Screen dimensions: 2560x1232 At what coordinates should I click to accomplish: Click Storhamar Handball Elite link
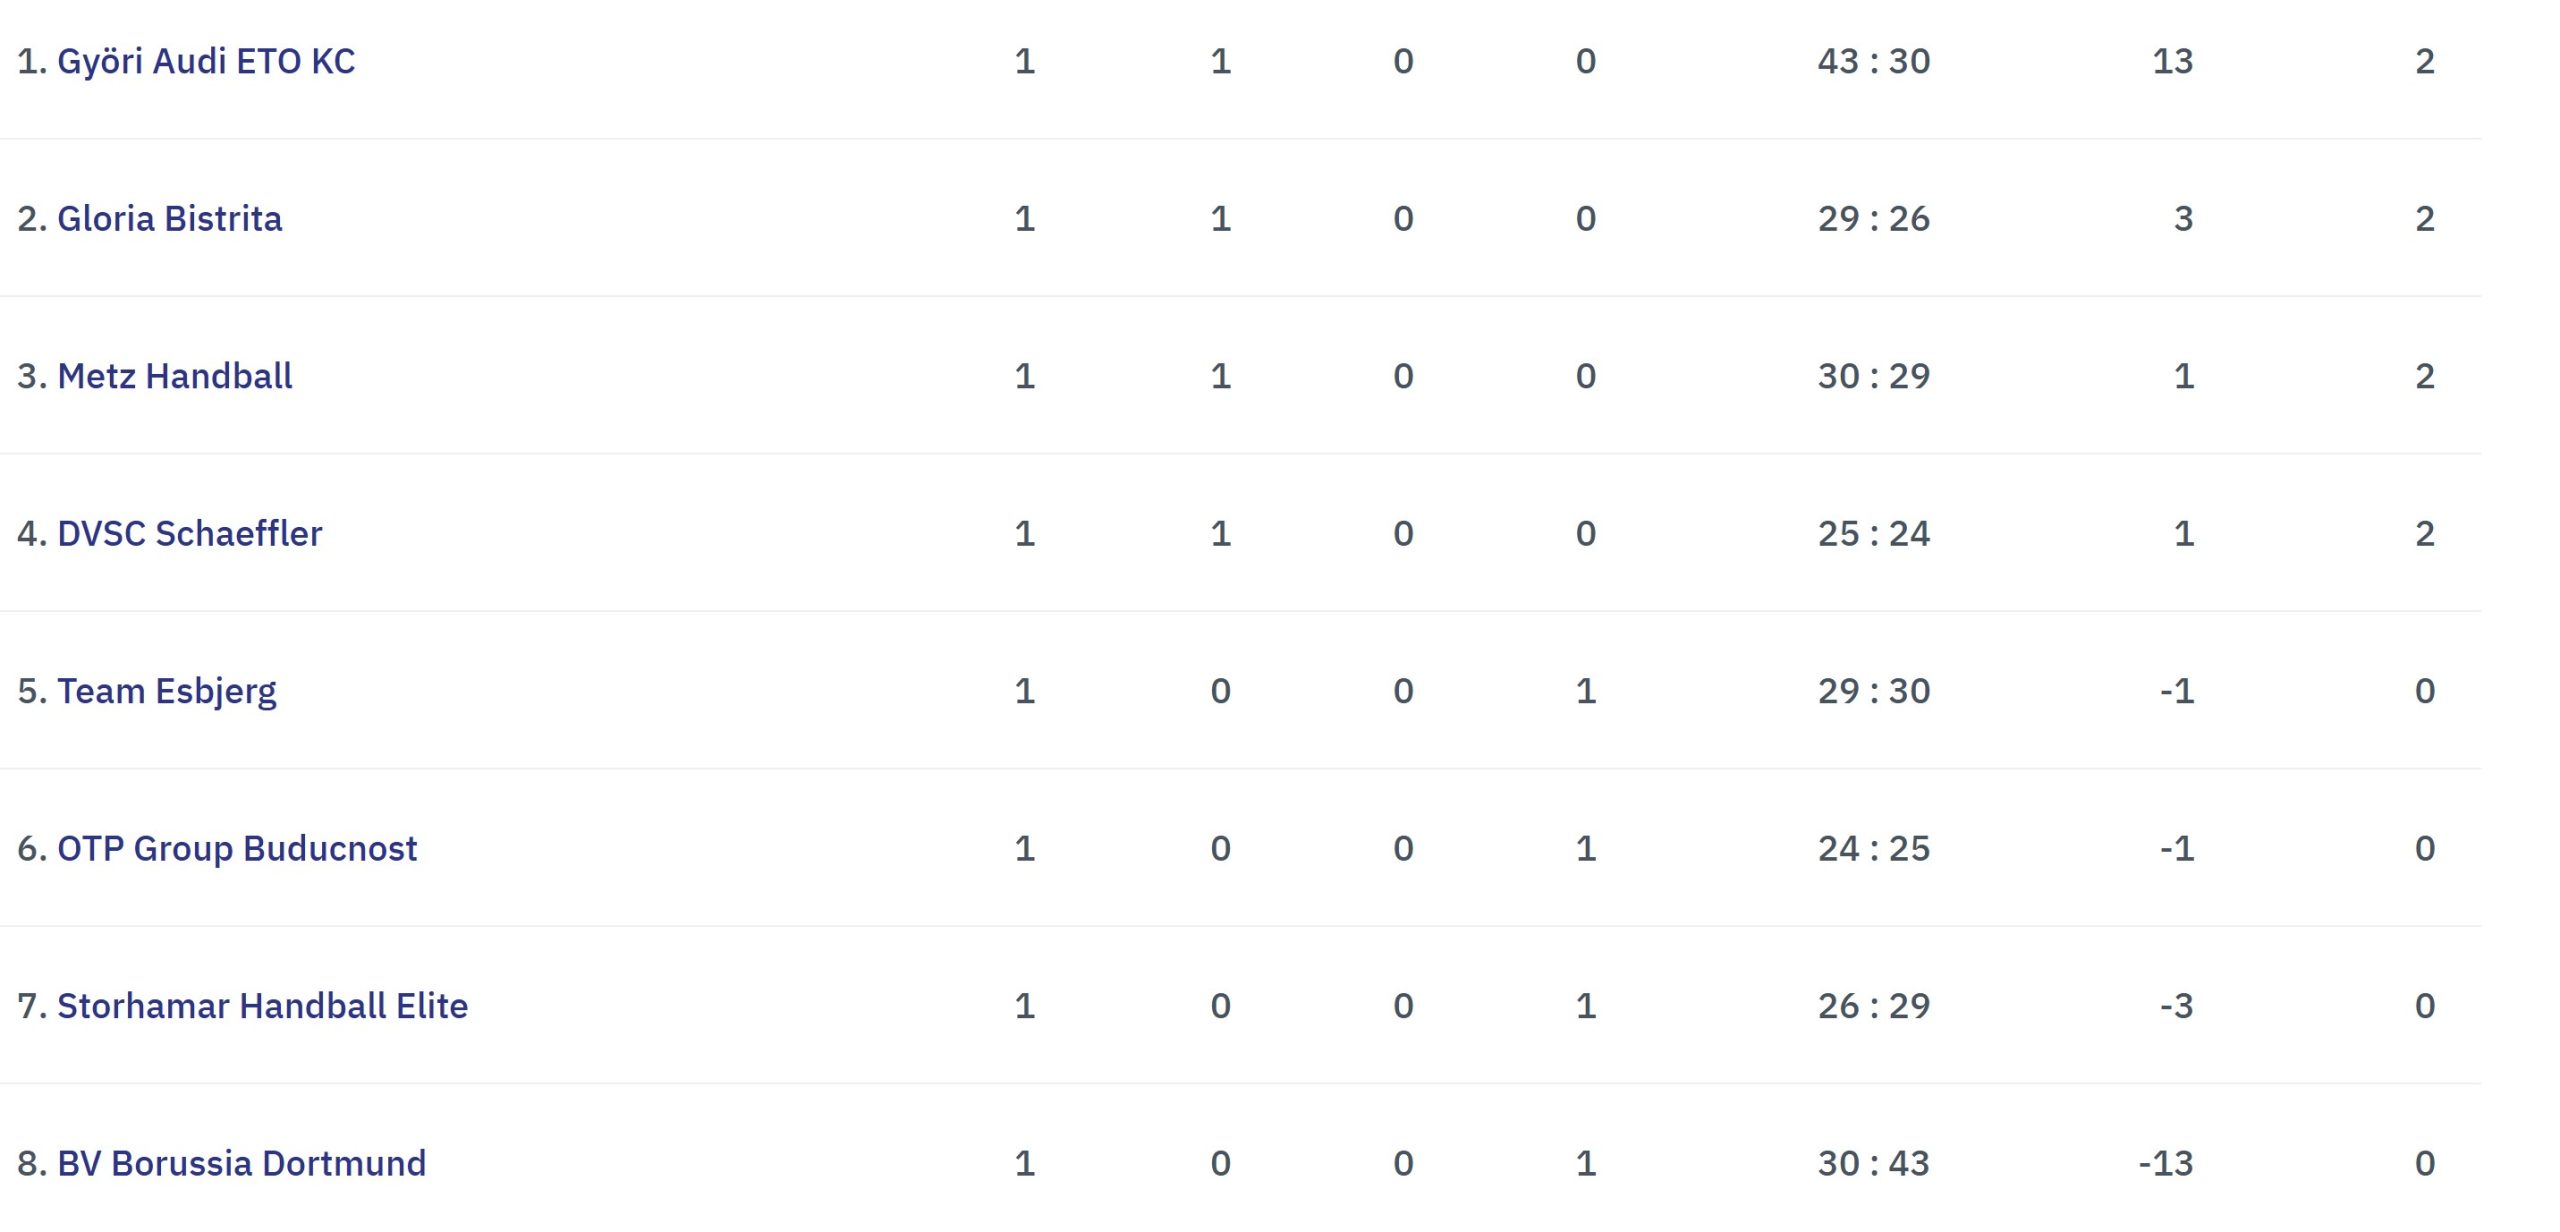[263, 1006]
